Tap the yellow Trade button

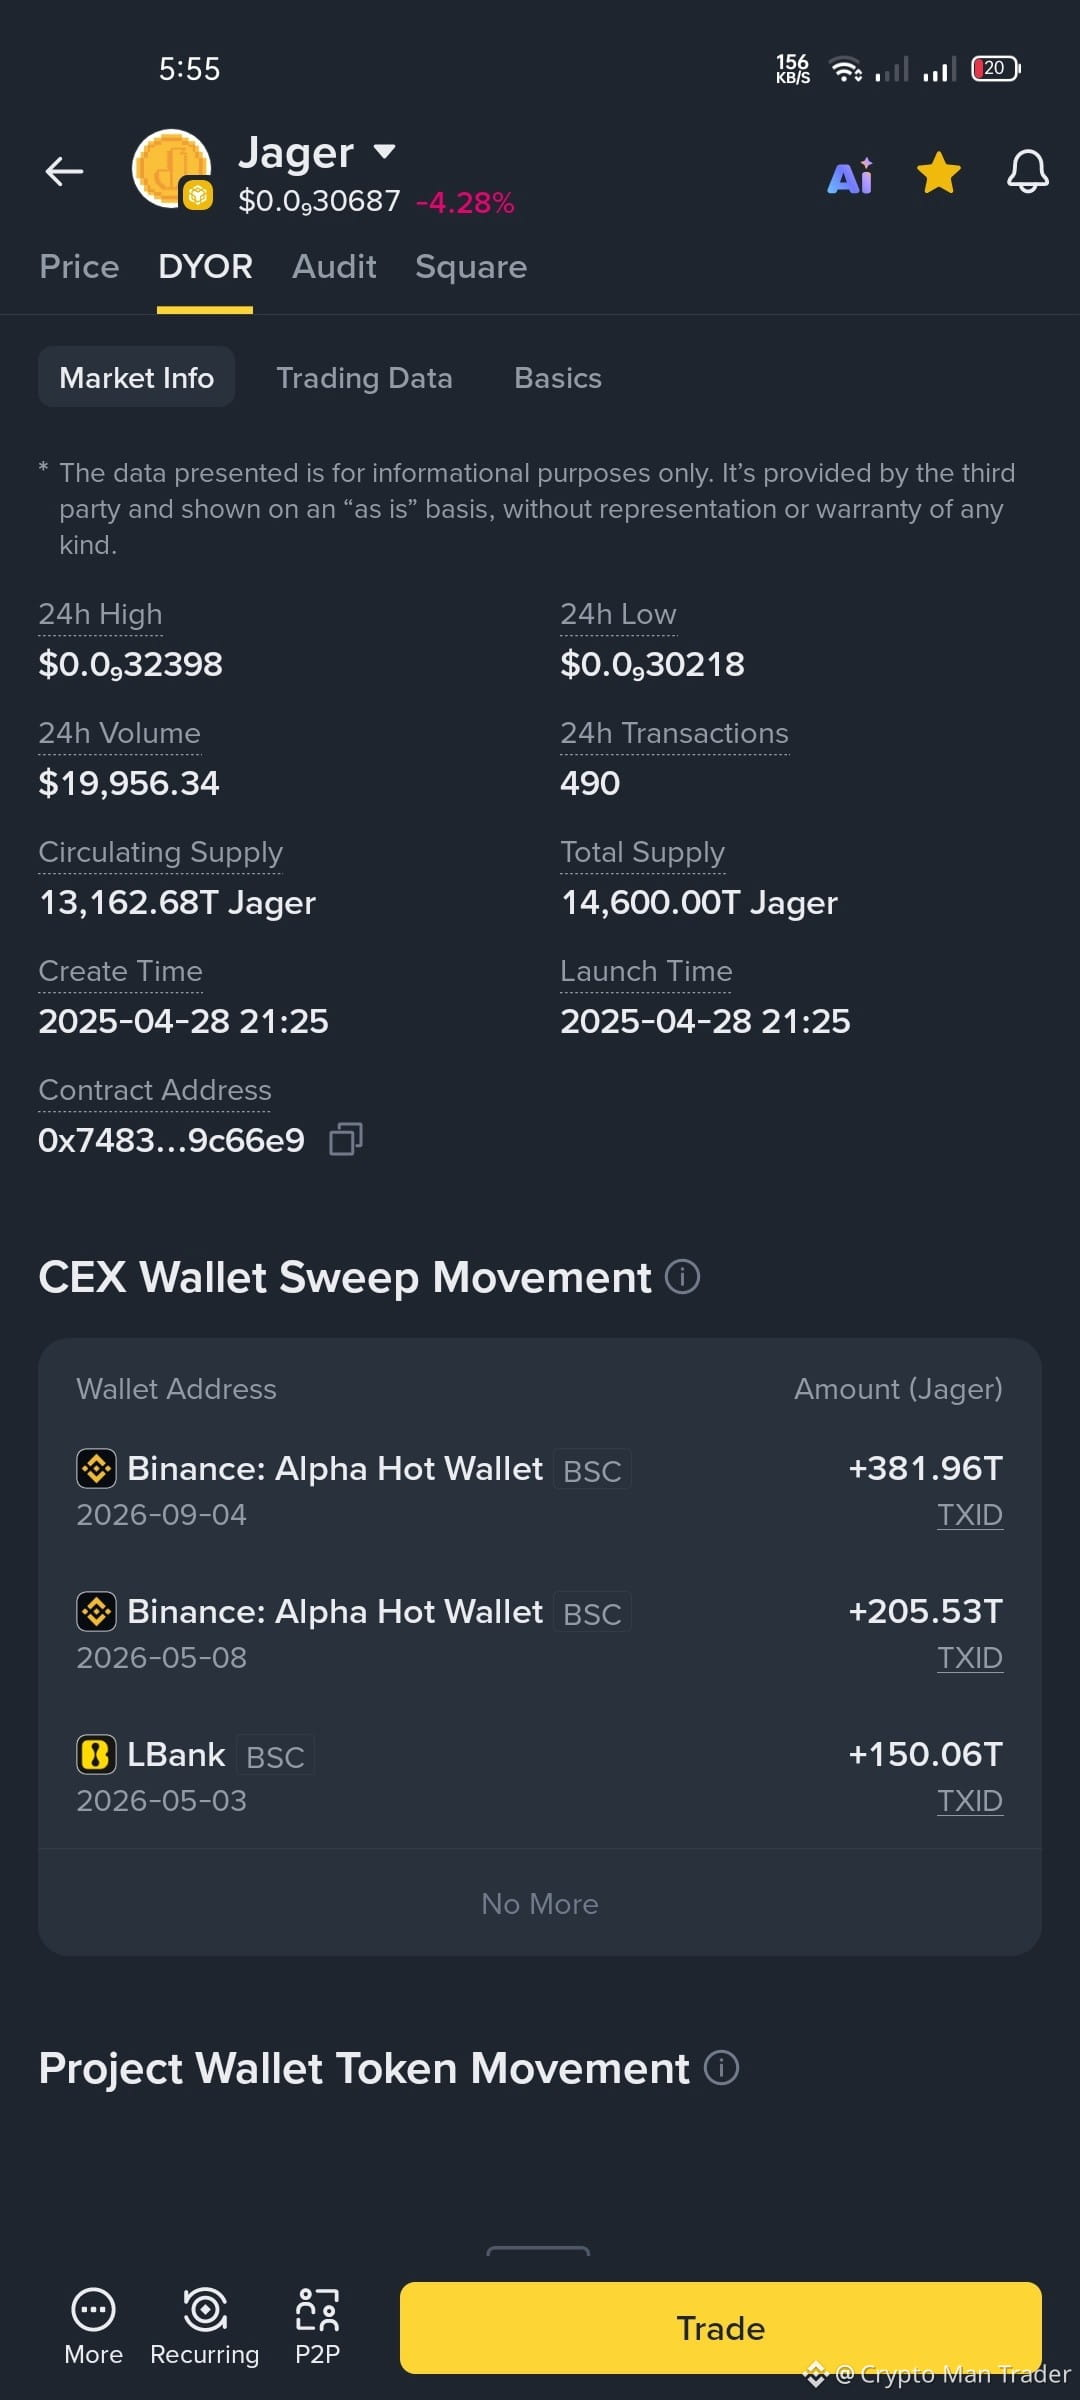[x=721, y=2328]
